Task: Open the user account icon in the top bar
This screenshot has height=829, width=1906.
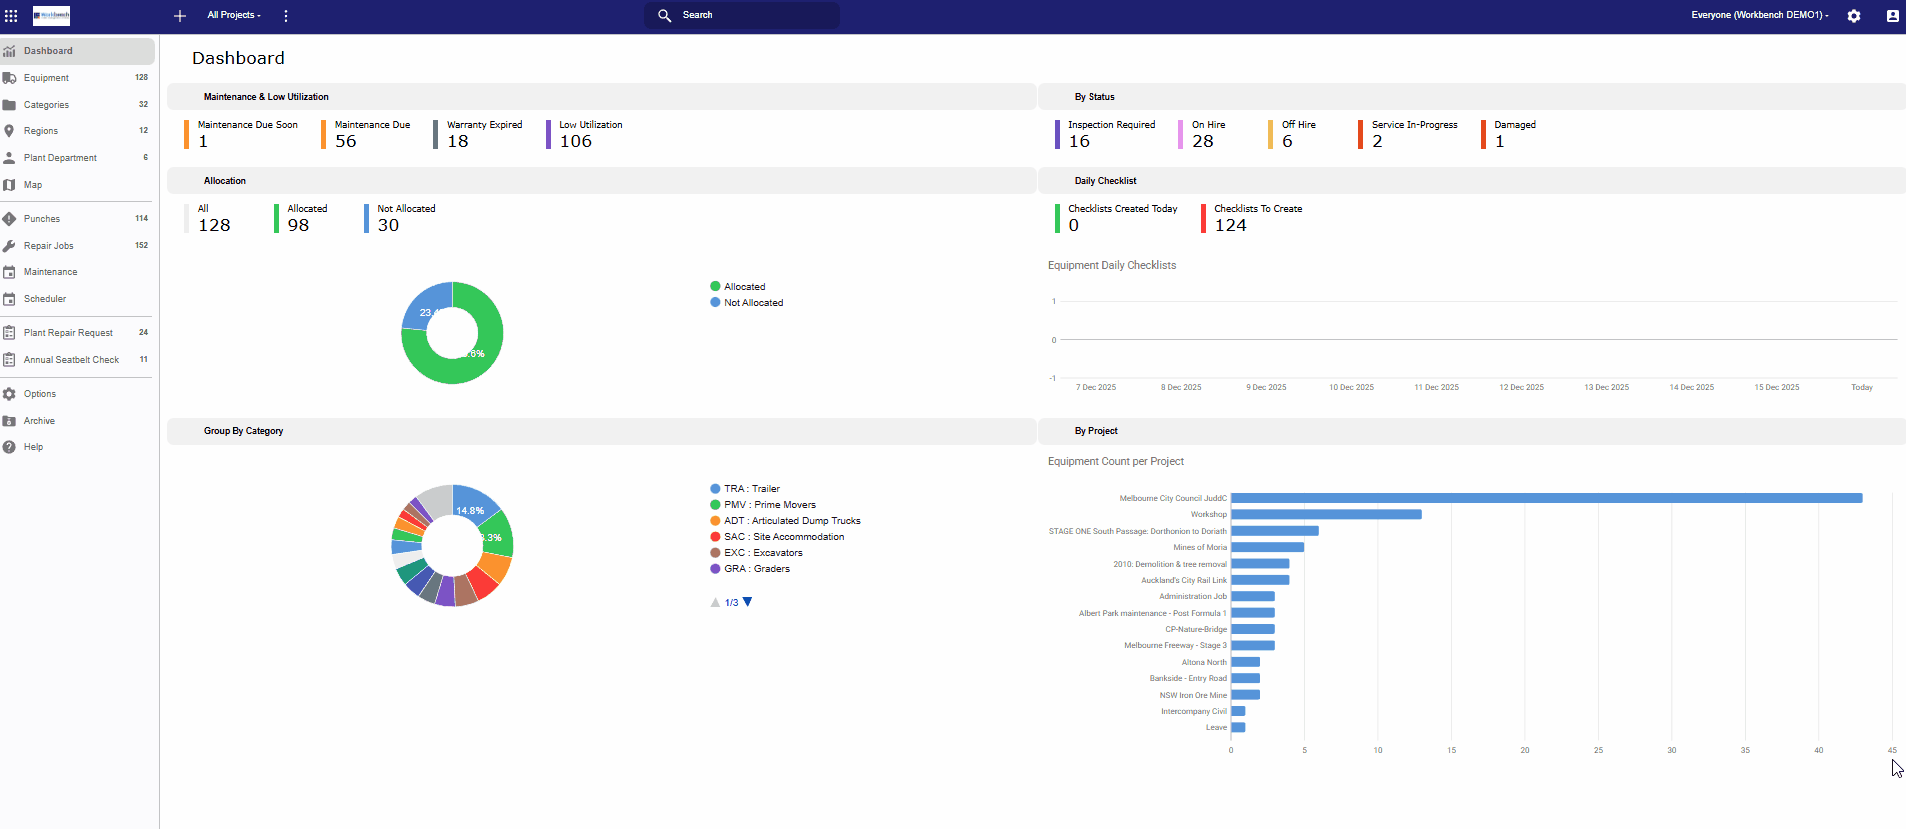Action: point(1893,16)
